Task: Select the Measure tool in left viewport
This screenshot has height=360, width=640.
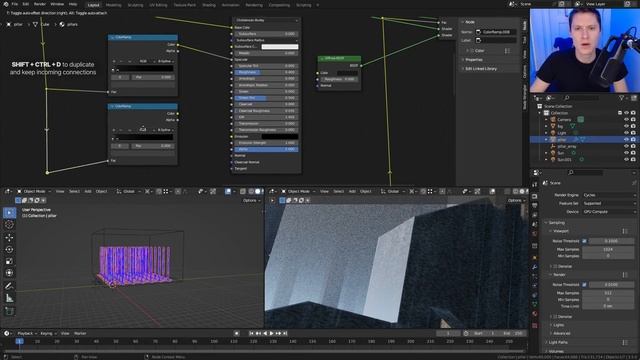Action: [x=9, y=298]
